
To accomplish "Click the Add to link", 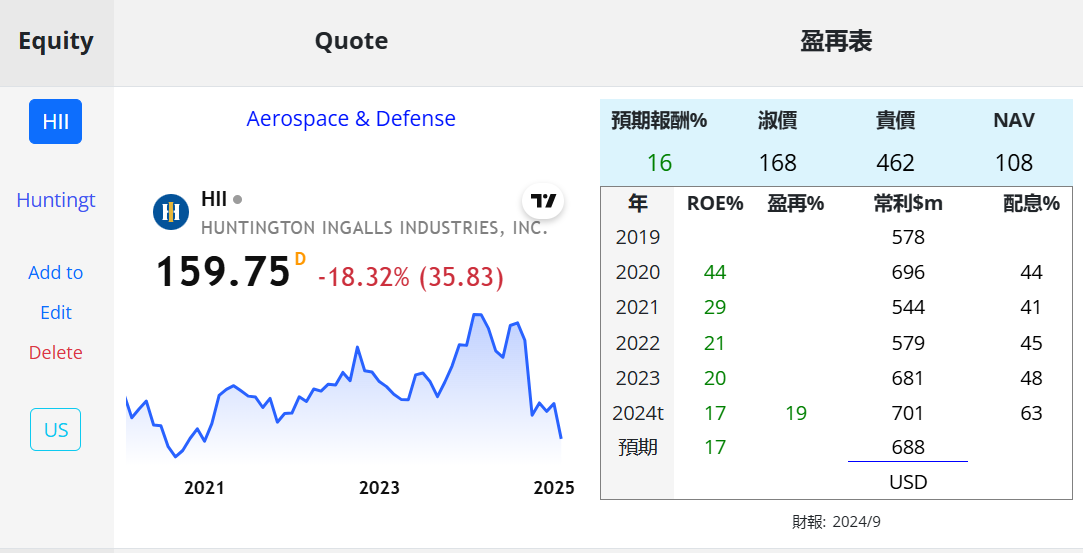I will point(56,273).
